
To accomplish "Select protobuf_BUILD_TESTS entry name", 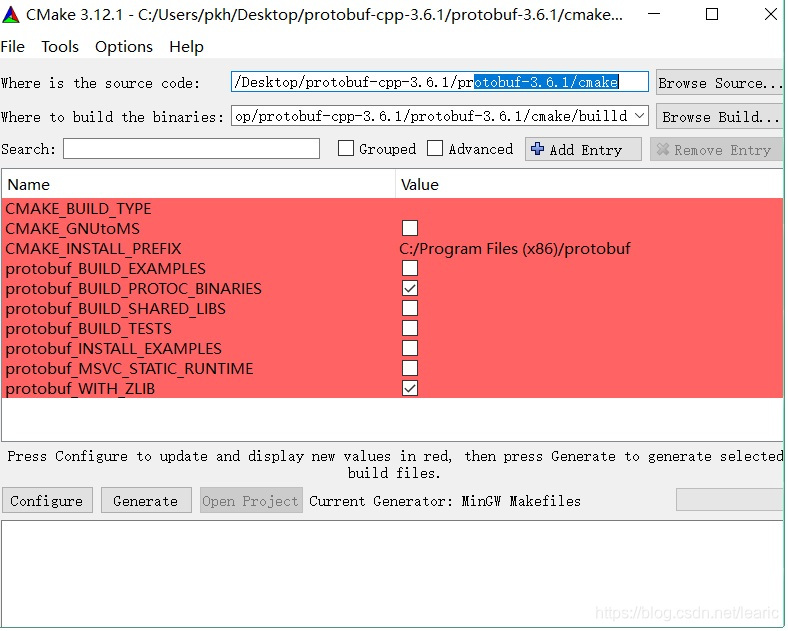I will [x=89, y=330].
